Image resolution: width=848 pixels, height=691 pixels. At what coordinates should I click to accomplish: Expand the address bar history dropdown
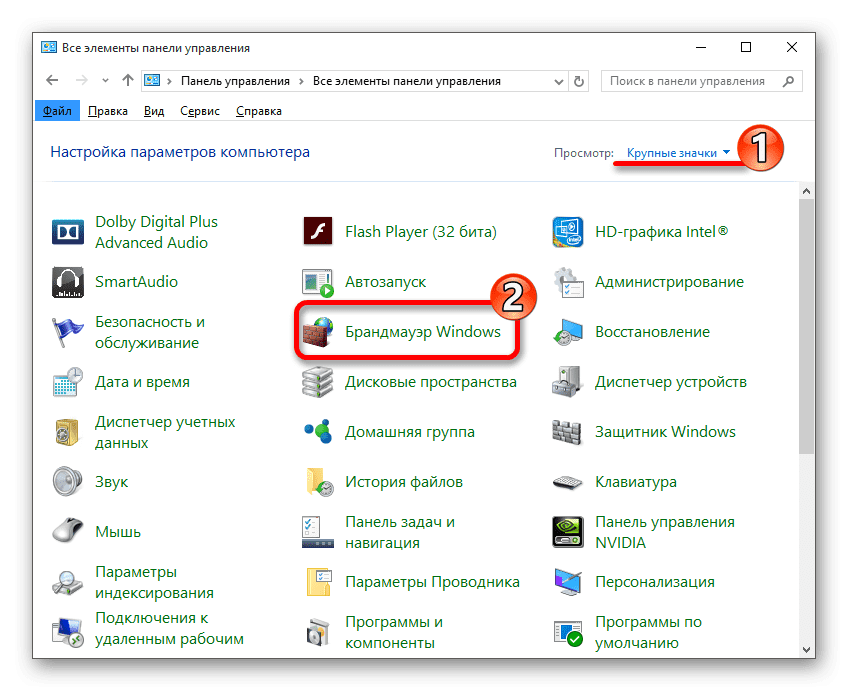[x=559, y=82]
